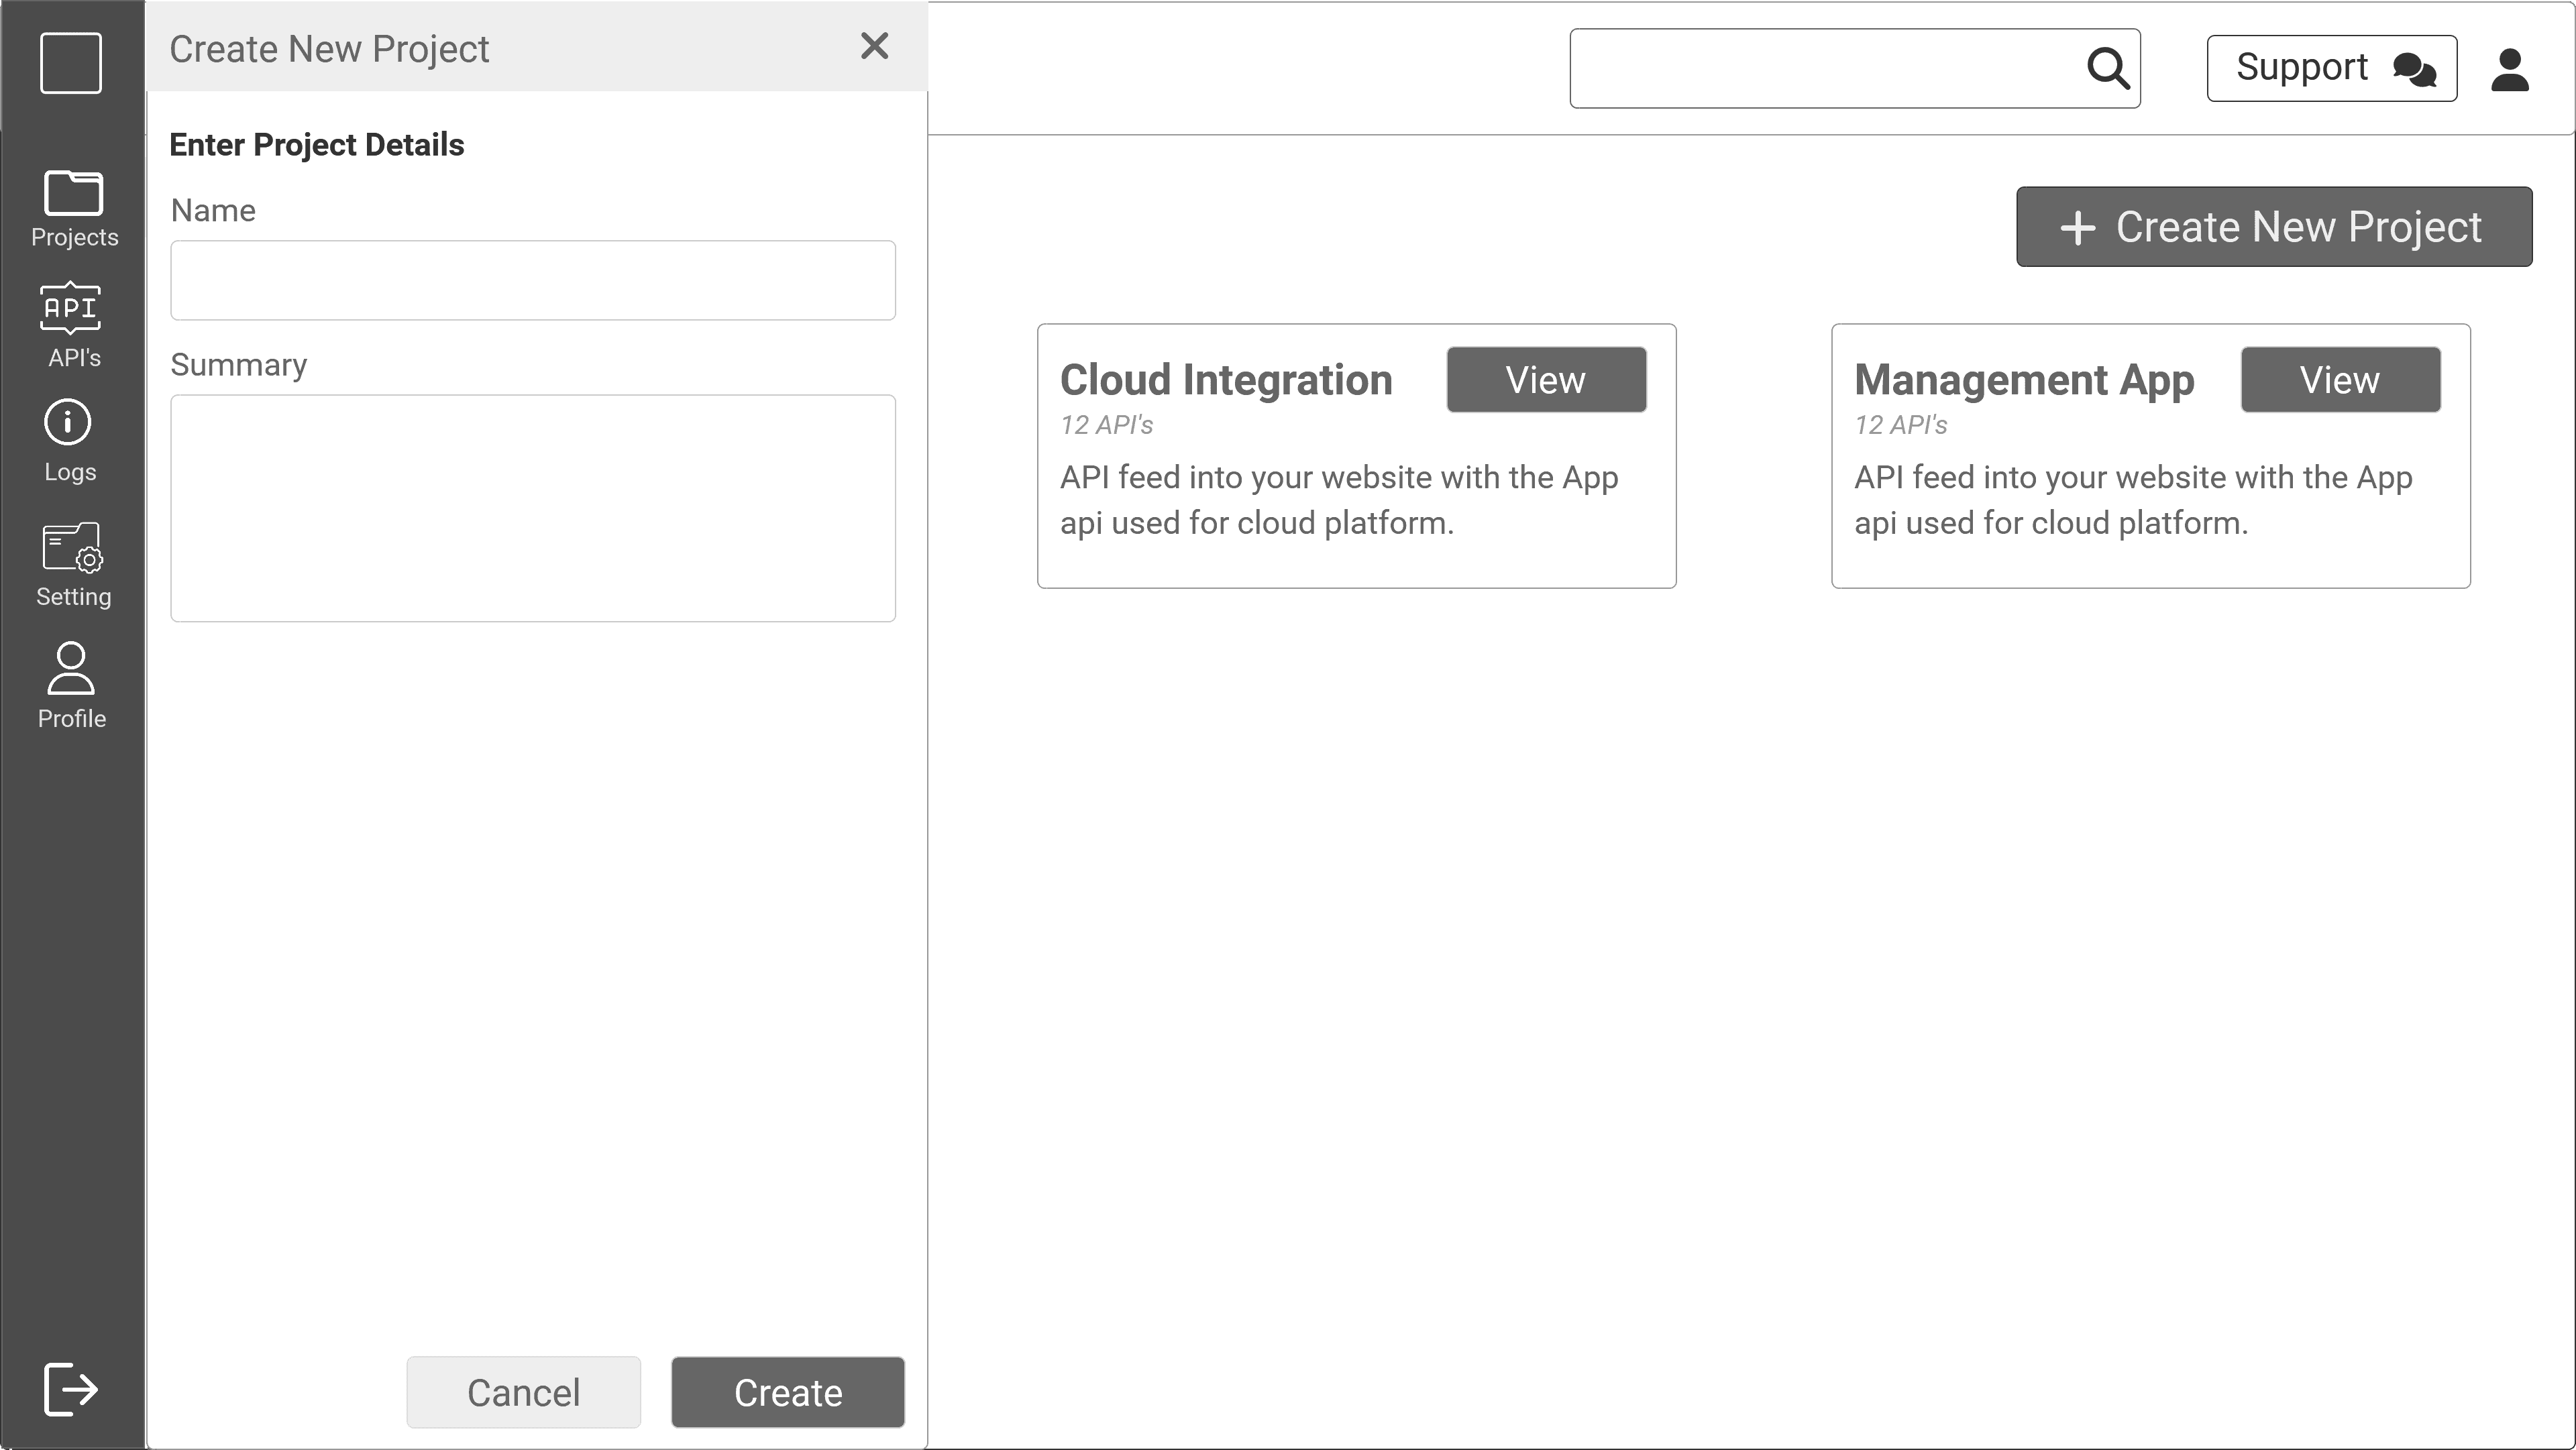2576x1450 pixels.
Task: Submit the form with Create button
Action: tap(787, 1392)
